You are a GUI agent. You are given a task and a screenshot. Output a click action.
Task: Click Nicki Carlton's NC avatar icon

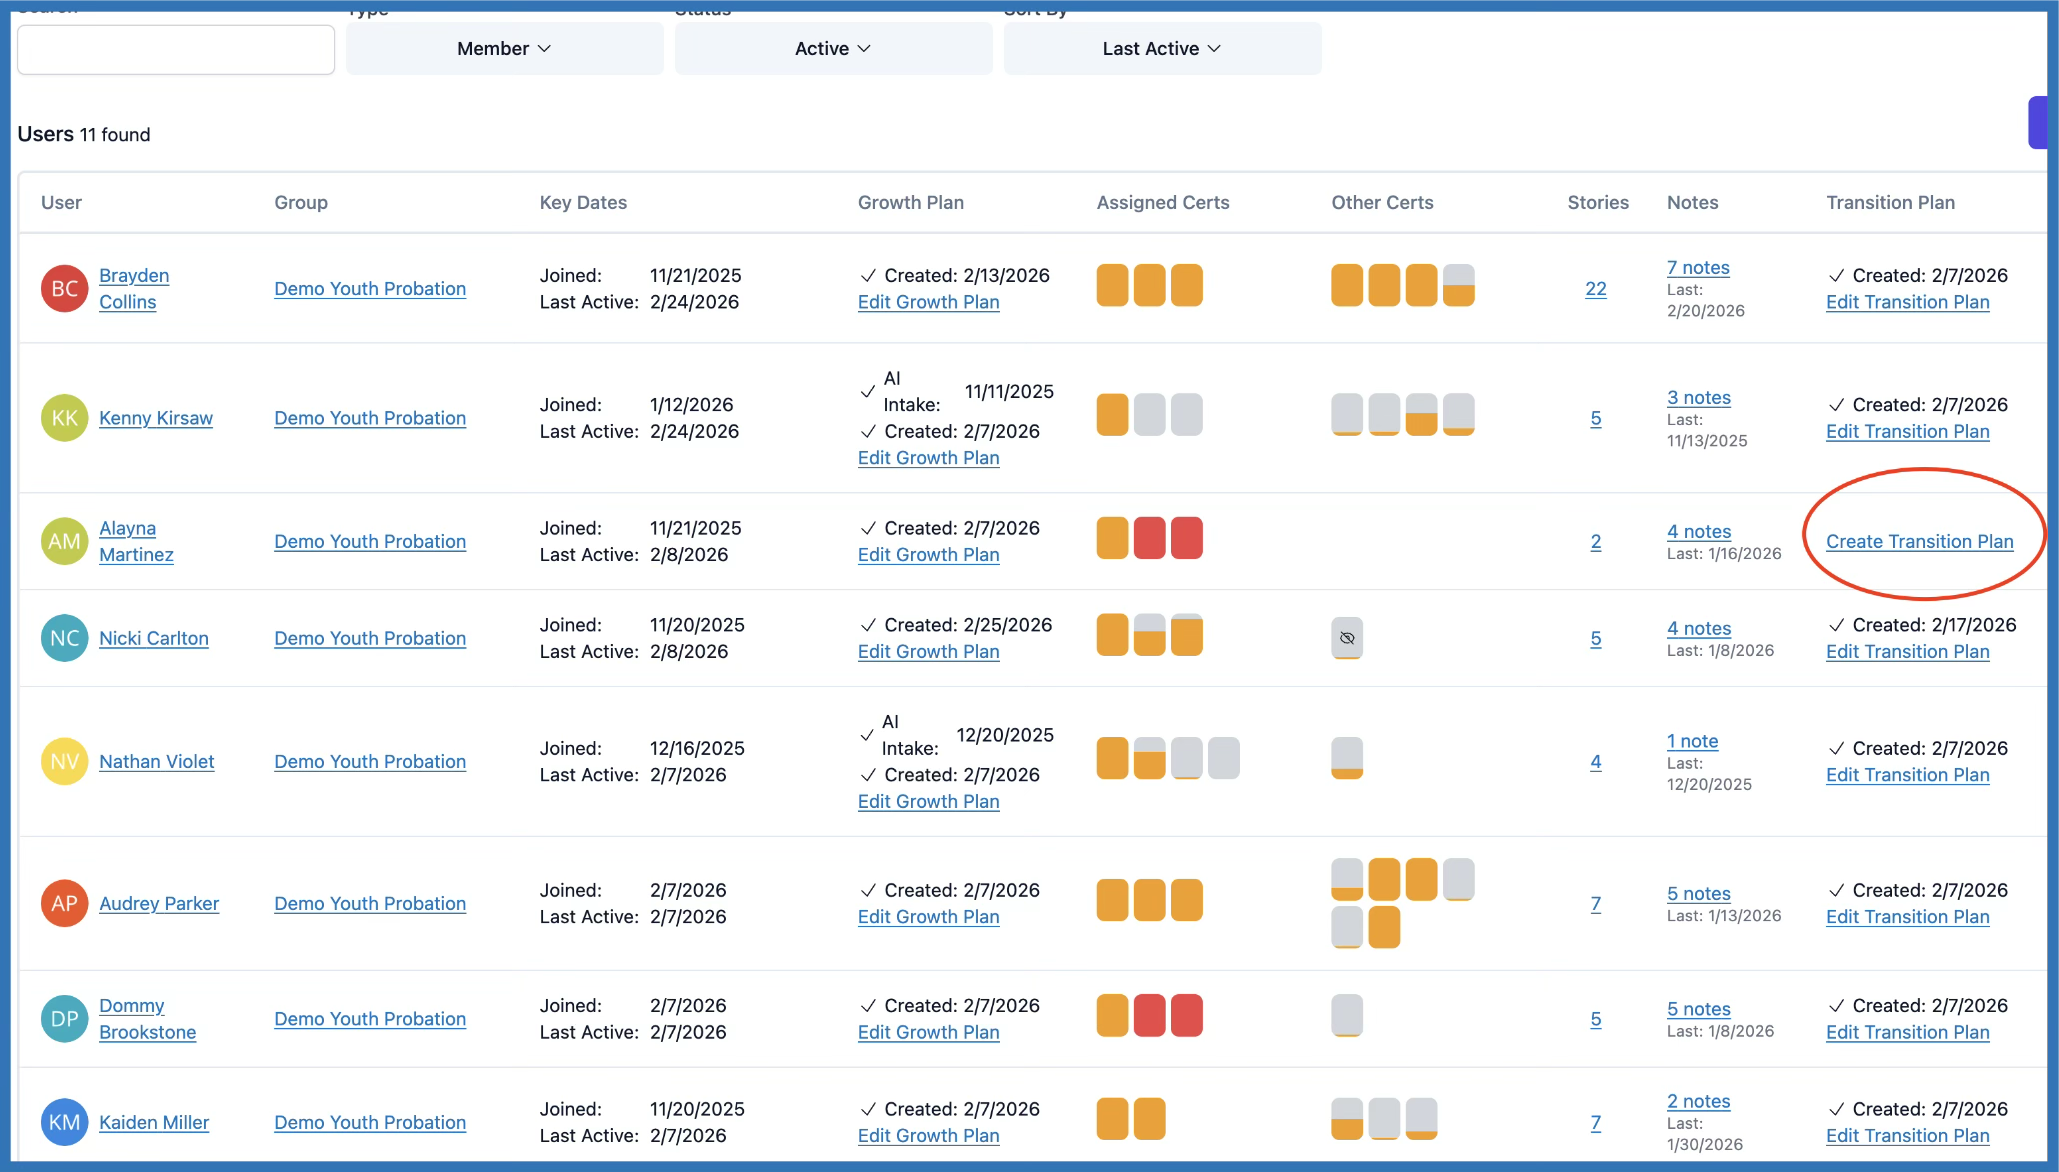tap(64, 638)
